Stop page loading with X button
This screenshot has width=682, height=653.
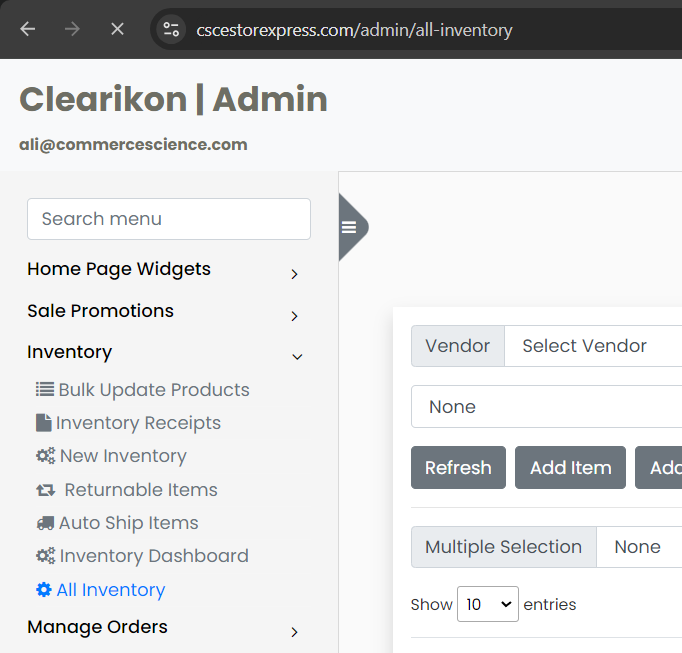click(117, 29)
